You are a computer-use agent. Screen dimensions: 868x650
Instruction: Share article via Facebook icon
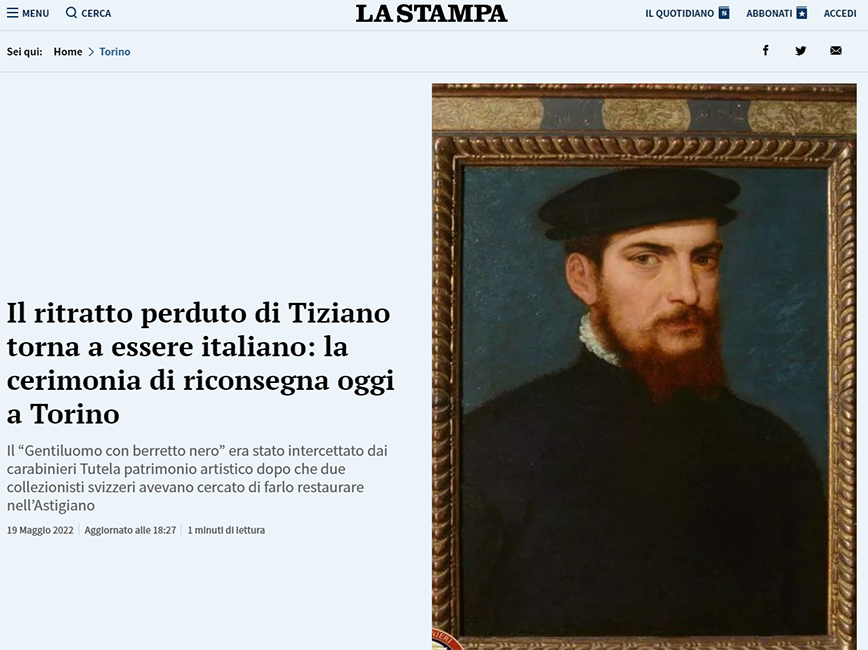coord(766,50)
